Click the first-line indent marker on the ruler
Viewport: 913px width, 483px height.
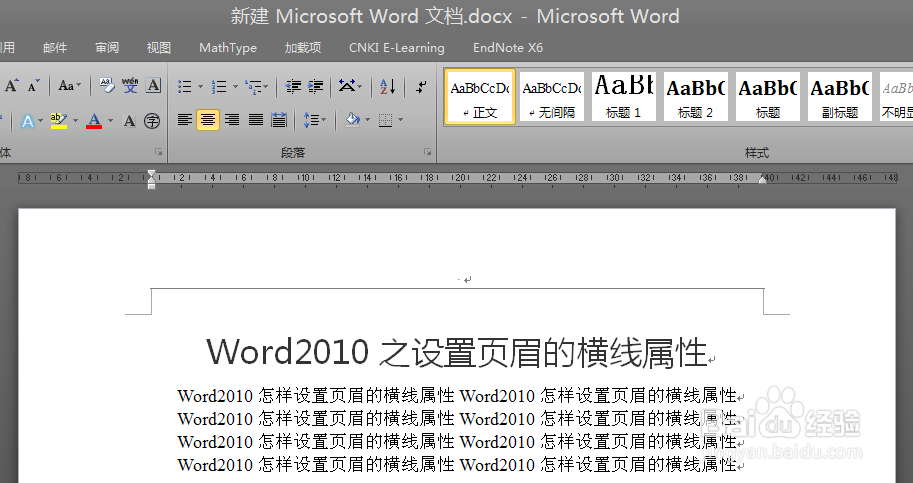pos(151,173)
